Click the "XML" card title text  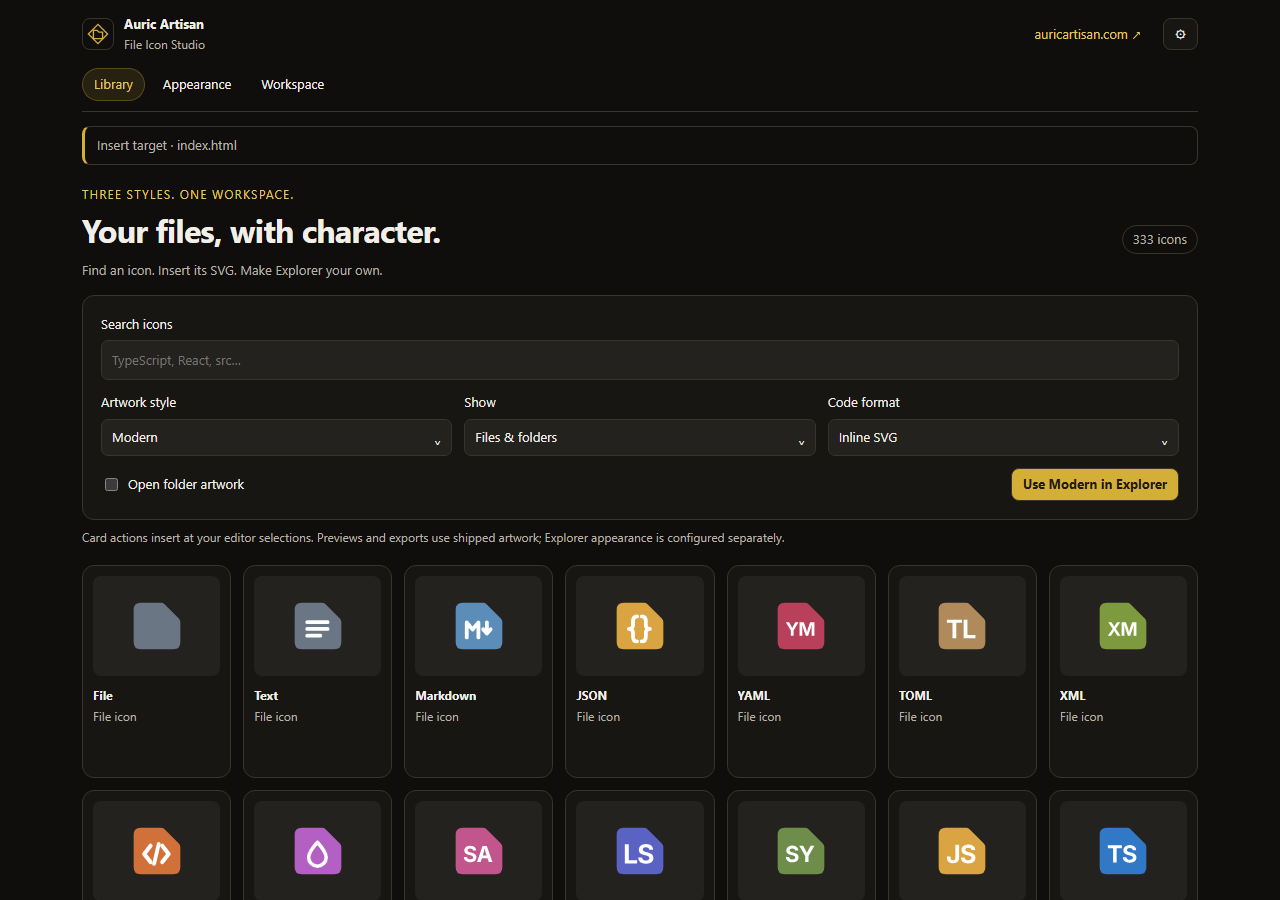[1073, 696]
